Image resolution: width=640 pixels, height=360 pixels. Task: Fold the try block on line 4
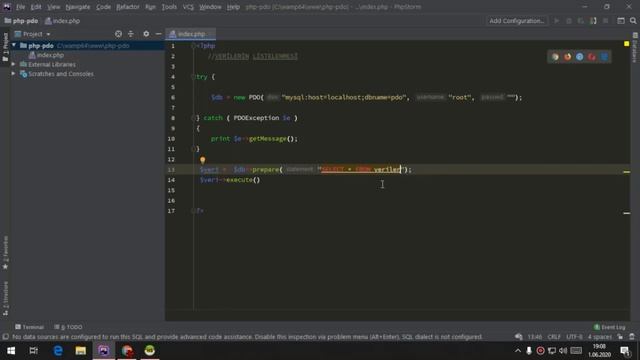(x=193, y=77)
